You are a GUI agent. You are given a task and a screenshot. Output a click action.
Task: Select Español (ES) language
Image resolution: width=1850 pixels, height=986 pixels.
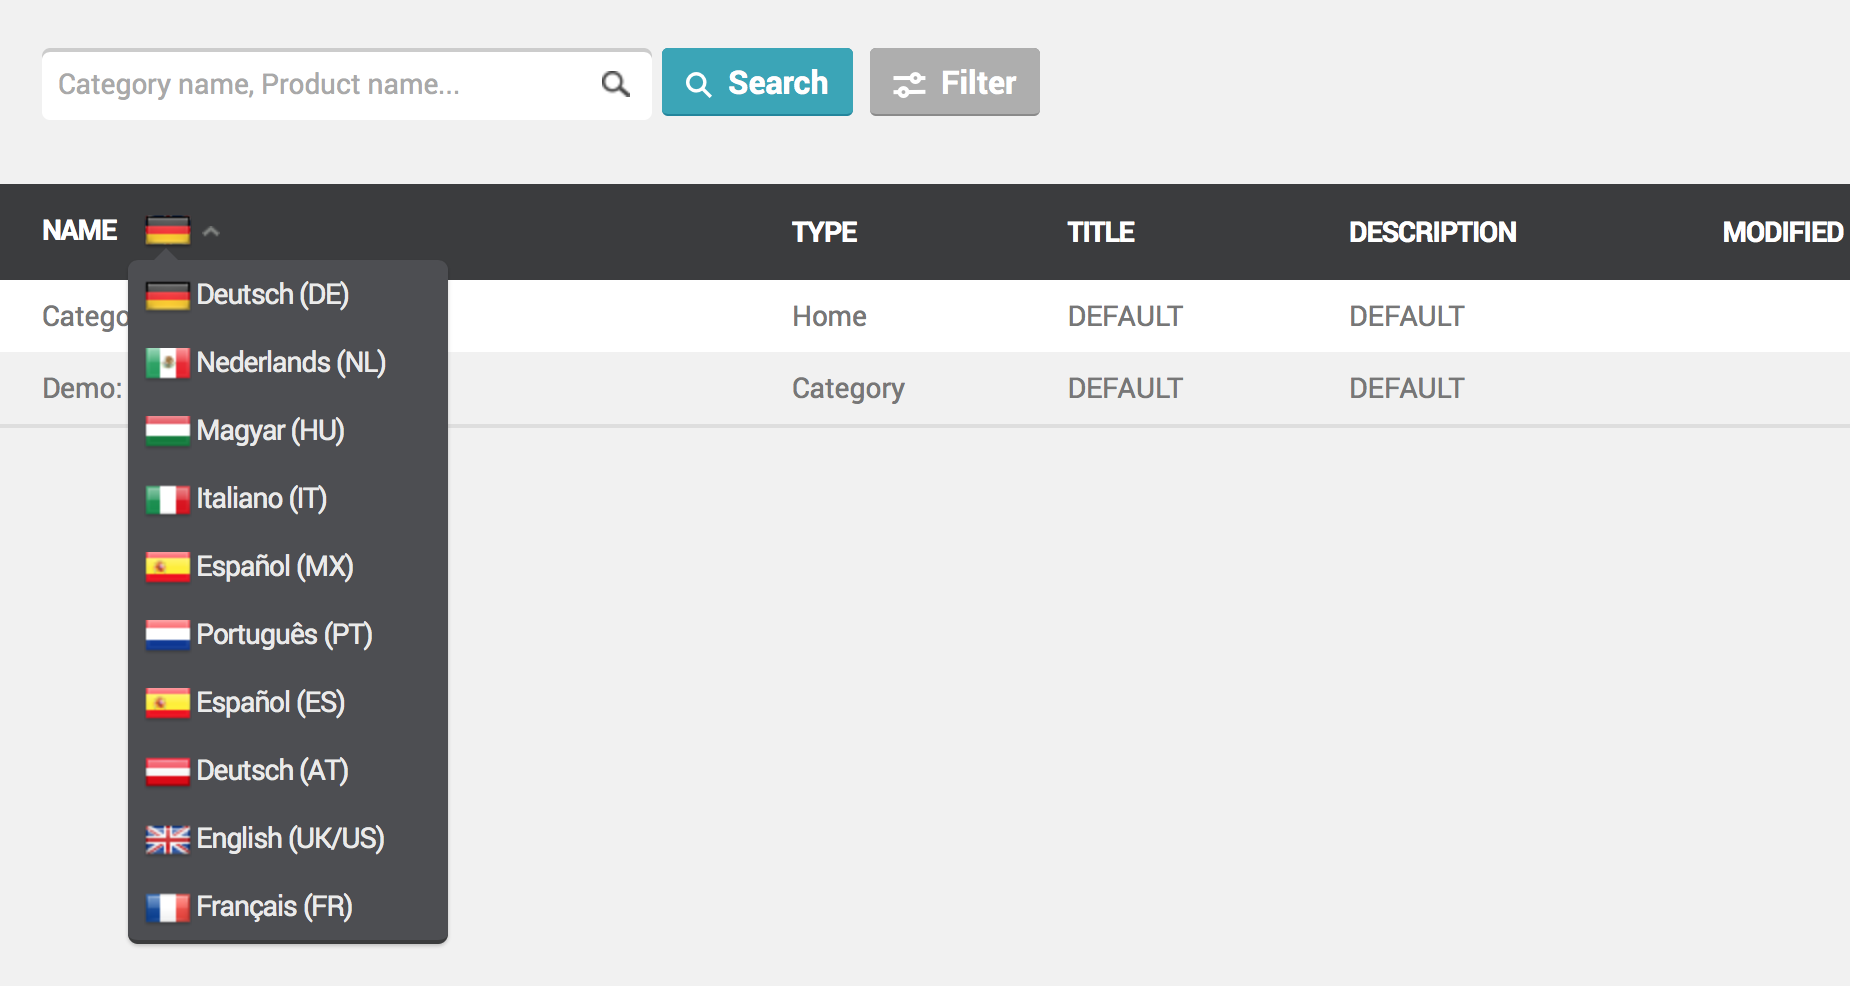pos(288,703)
